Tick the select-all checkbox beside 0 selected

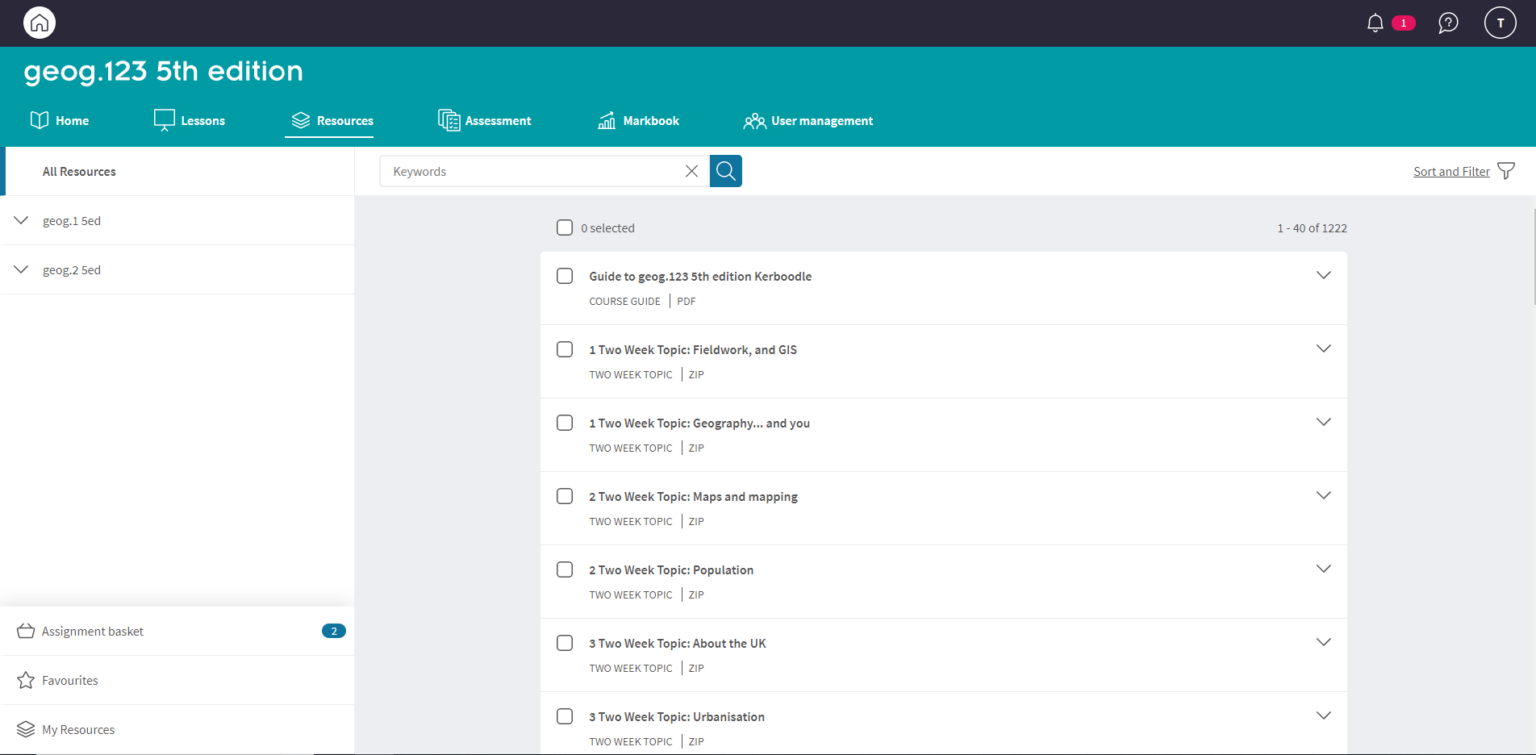tap(565, 228)
